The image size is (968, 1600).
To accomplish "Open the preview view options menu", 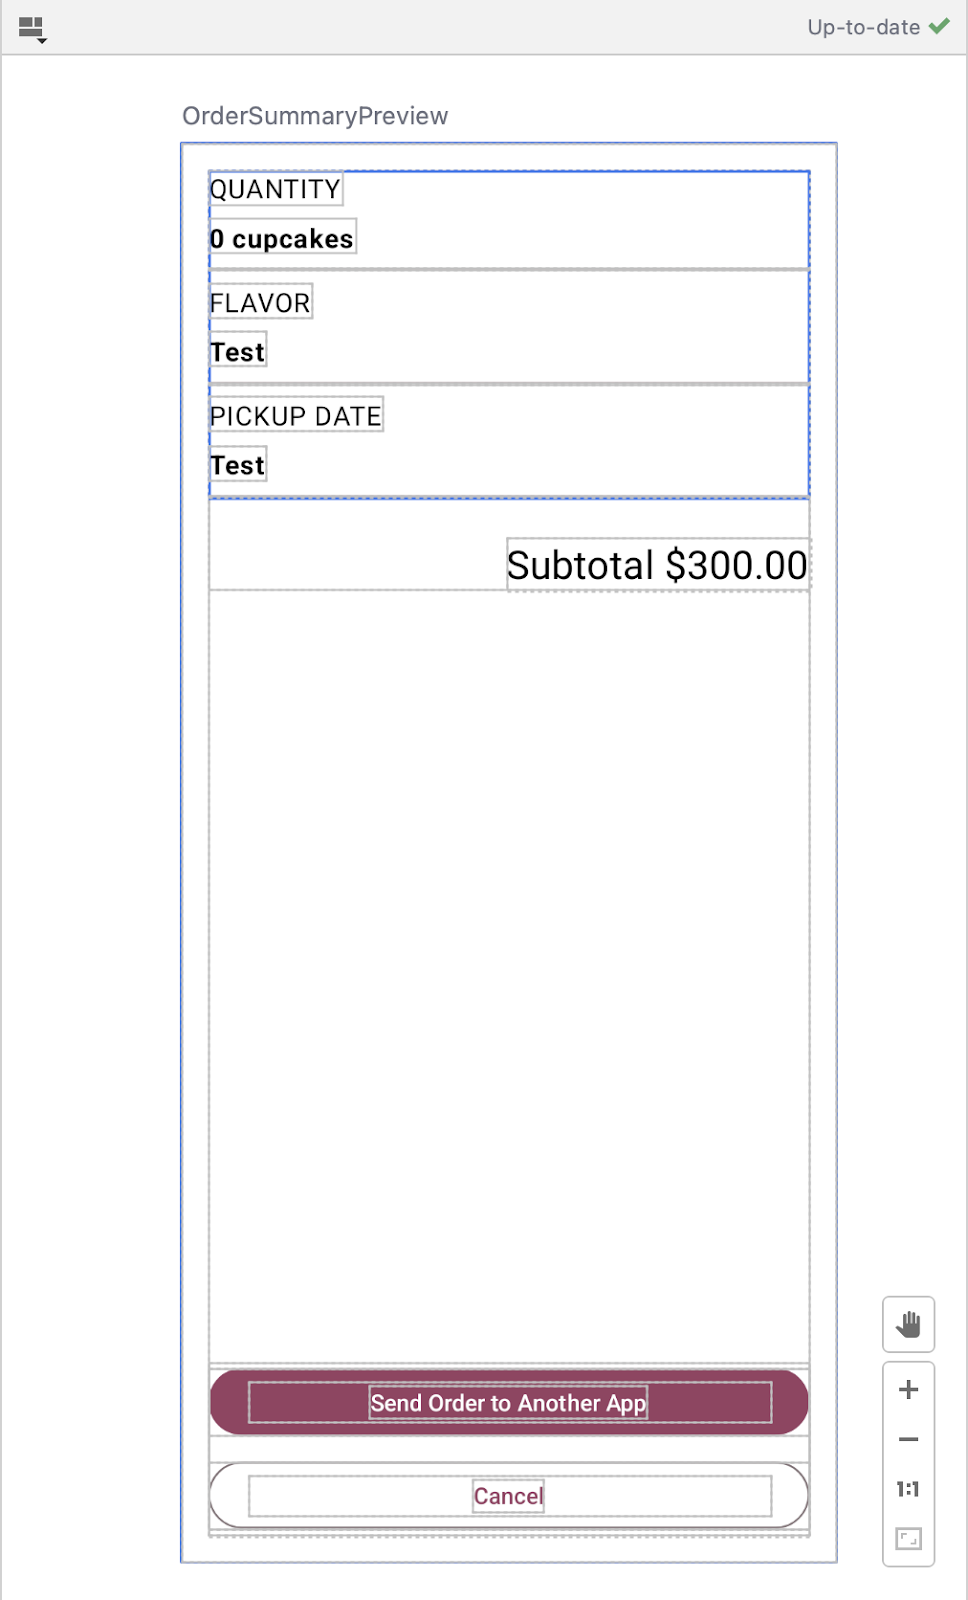I will click(32, 29).
